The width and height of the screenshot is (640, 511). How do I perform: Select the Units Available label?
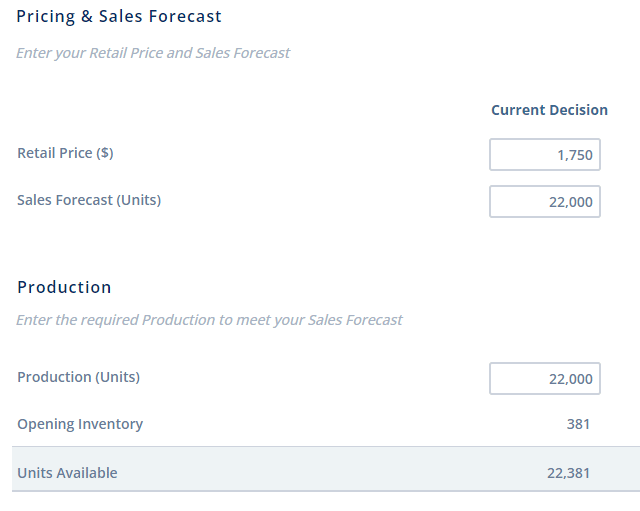(x=67, y=473)
